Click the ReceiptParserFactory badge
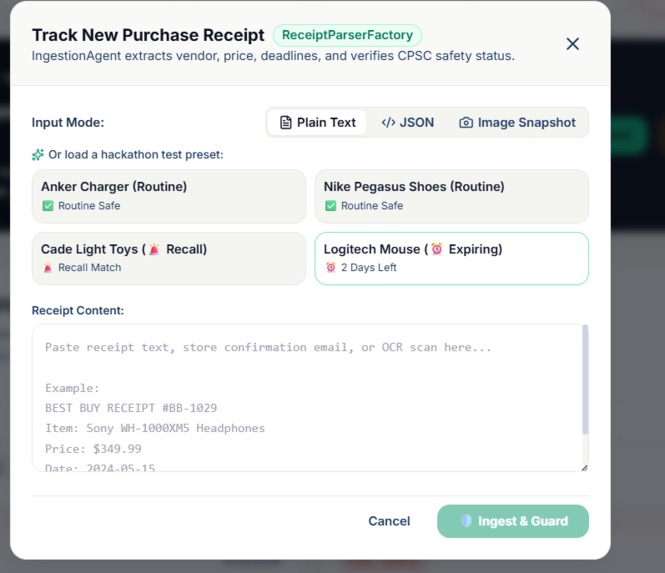665x573 pixels. click(x=347, y=35)
